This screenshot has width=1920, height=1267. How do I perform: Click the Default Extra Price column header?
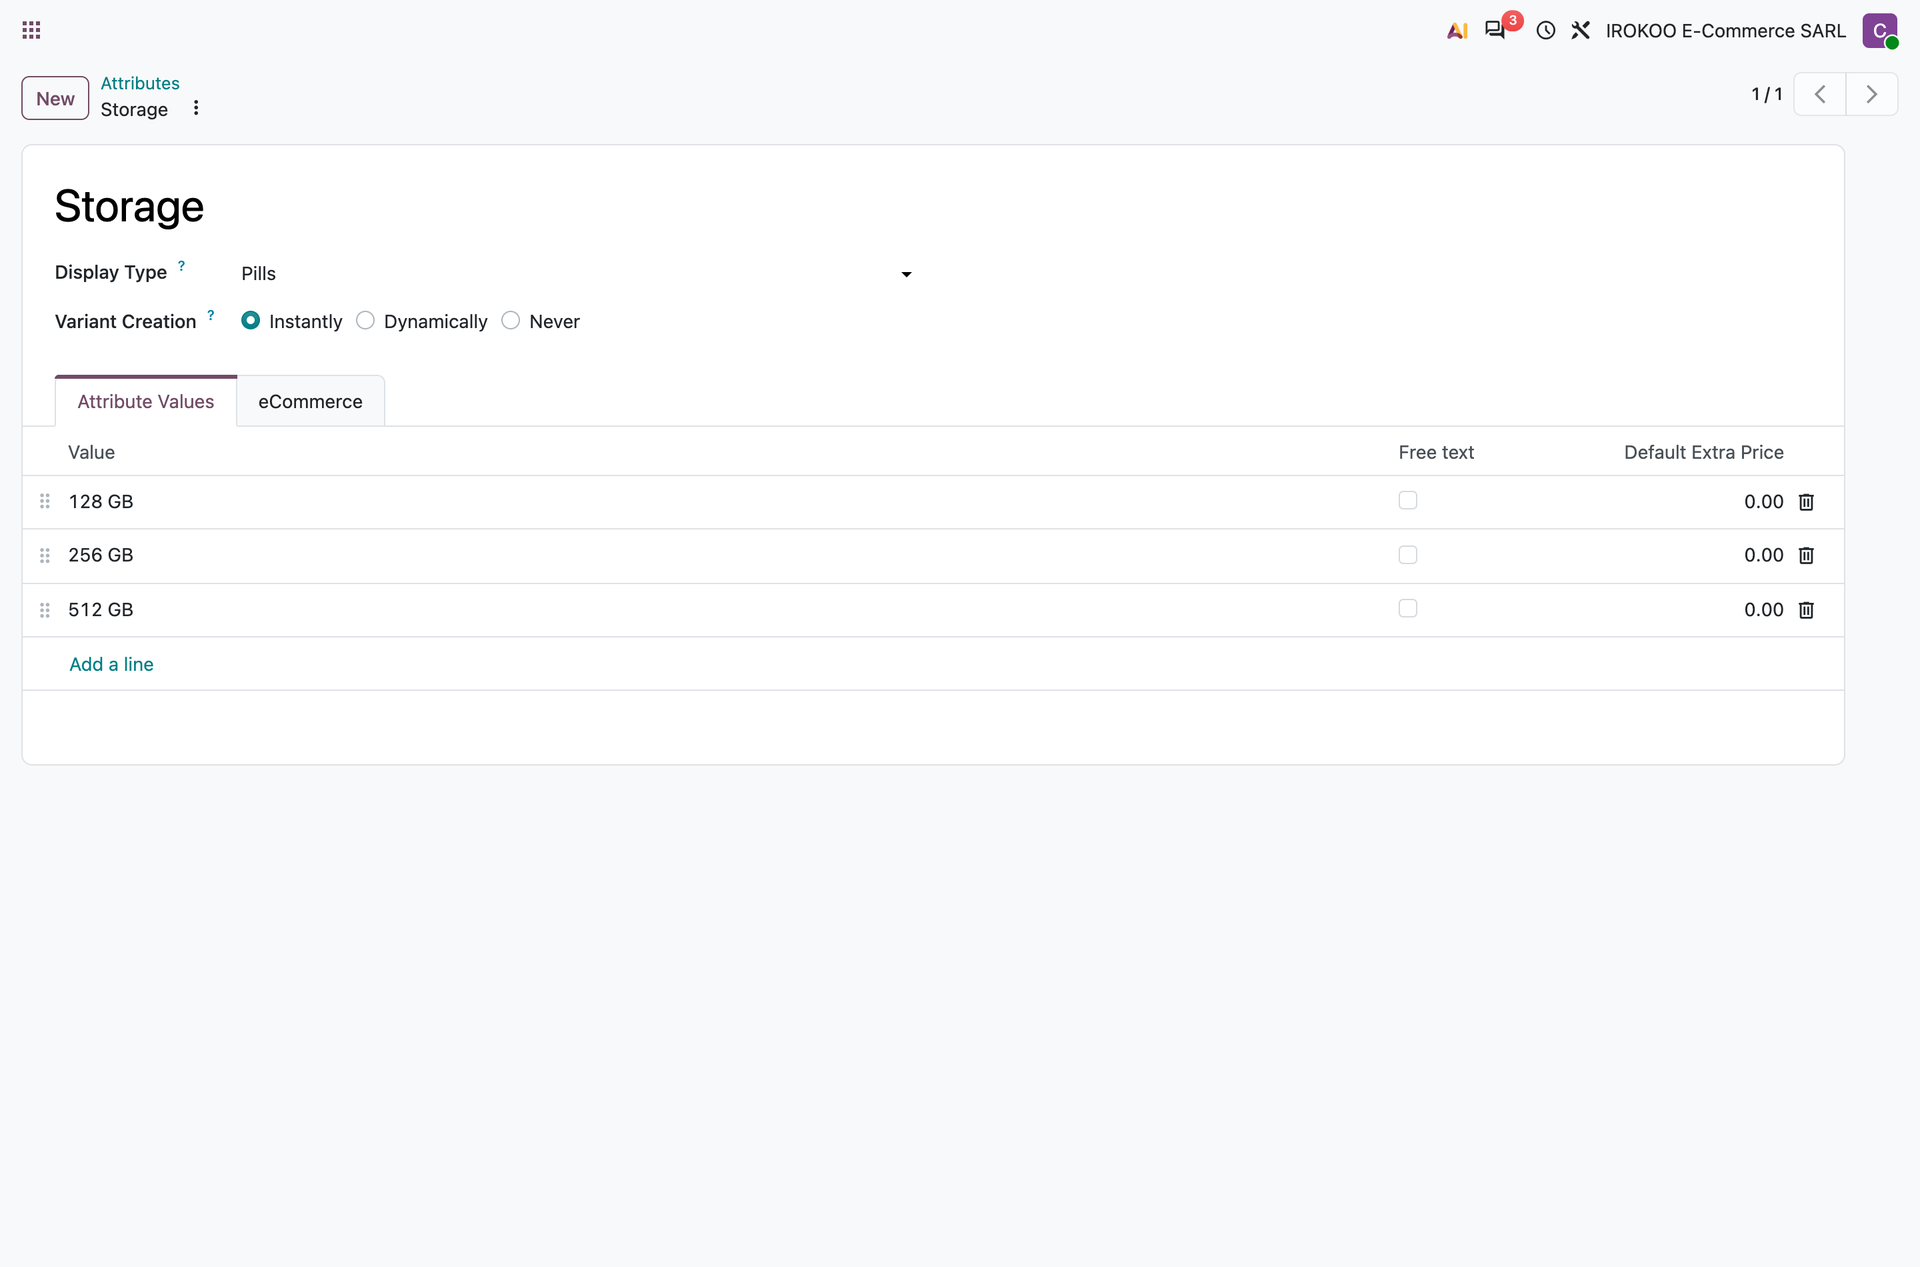coord(1703,452)
